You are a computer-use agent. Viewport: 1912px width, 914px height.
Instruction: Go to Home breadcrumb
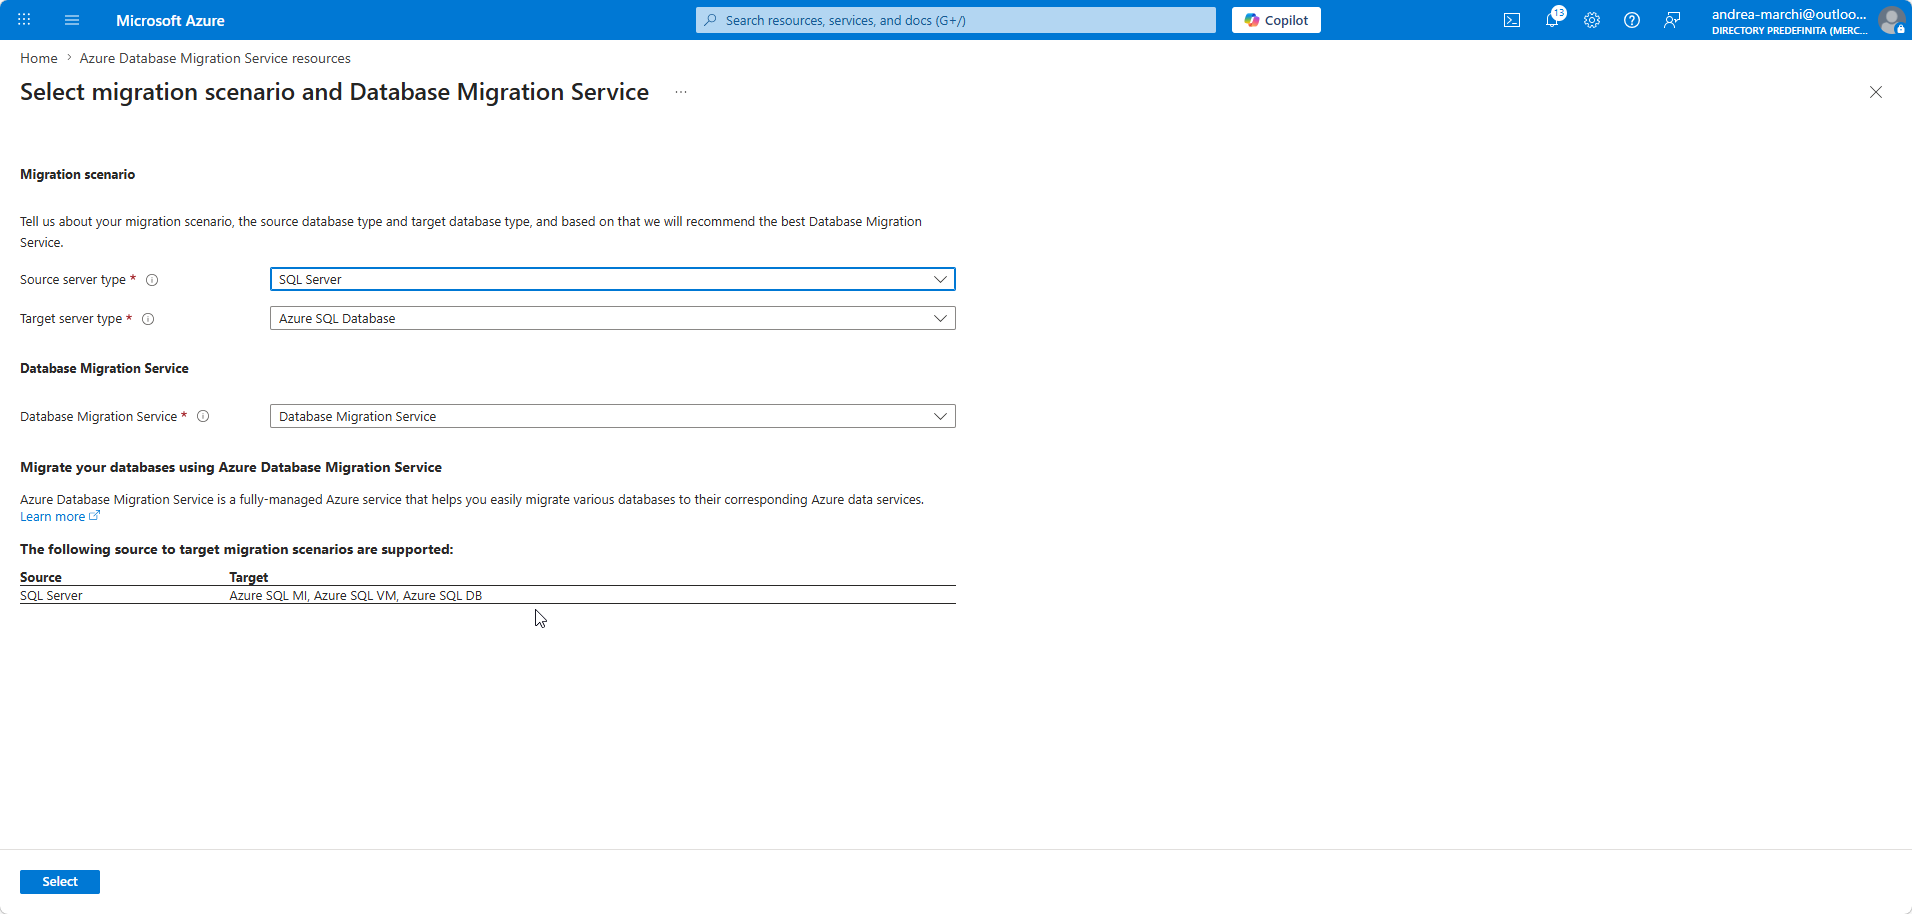click(39, 58)
